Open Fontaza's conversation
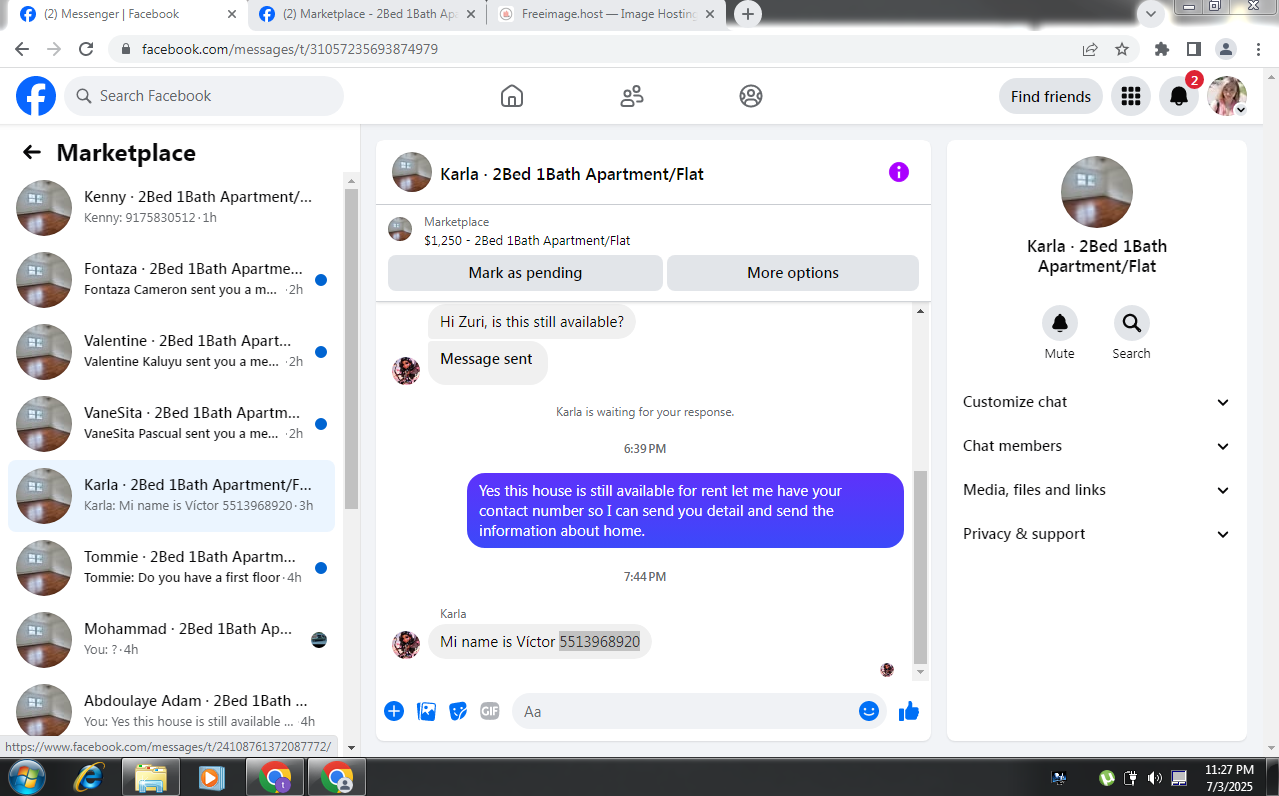 click(x=172, y=280)
